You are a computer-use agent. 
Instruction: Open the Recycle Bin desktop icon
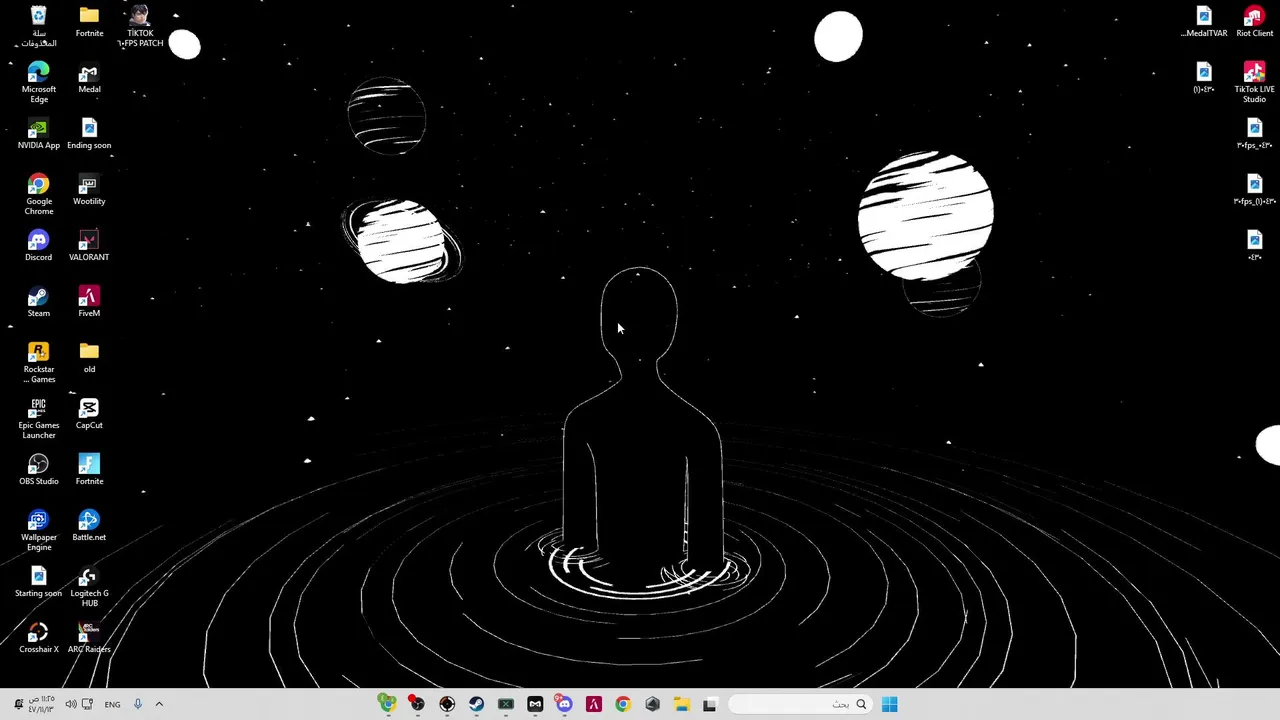(x=38, y=26)
